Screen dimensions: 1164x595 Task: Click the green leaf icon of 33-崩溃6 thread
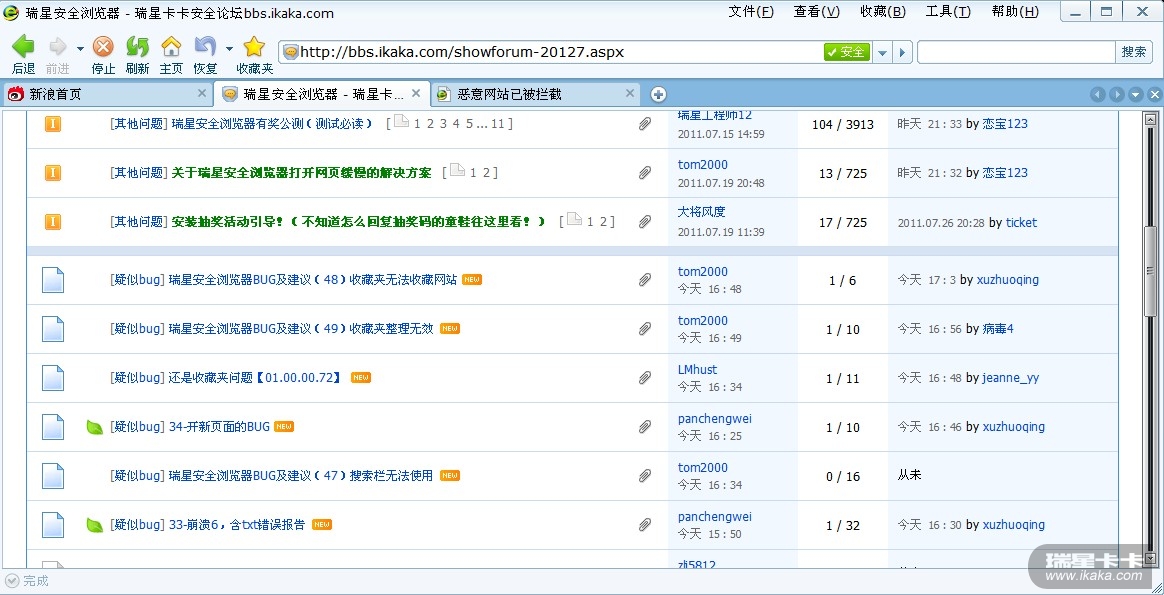click(94, 525)
